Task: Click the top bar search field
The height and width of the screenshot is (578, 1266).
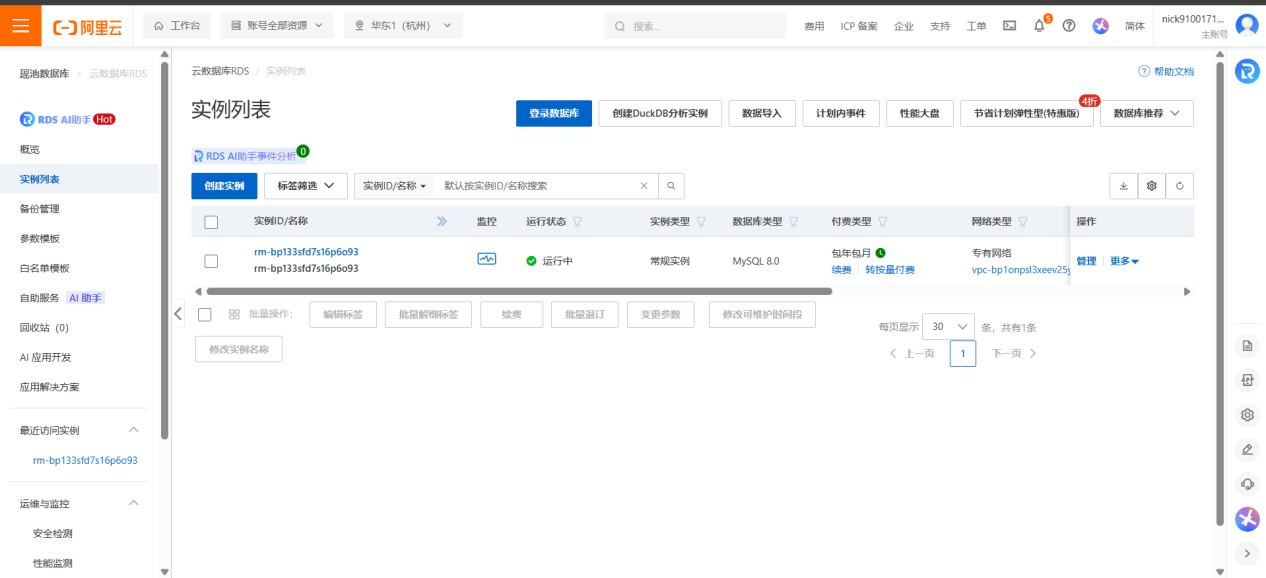Action: 695,26
